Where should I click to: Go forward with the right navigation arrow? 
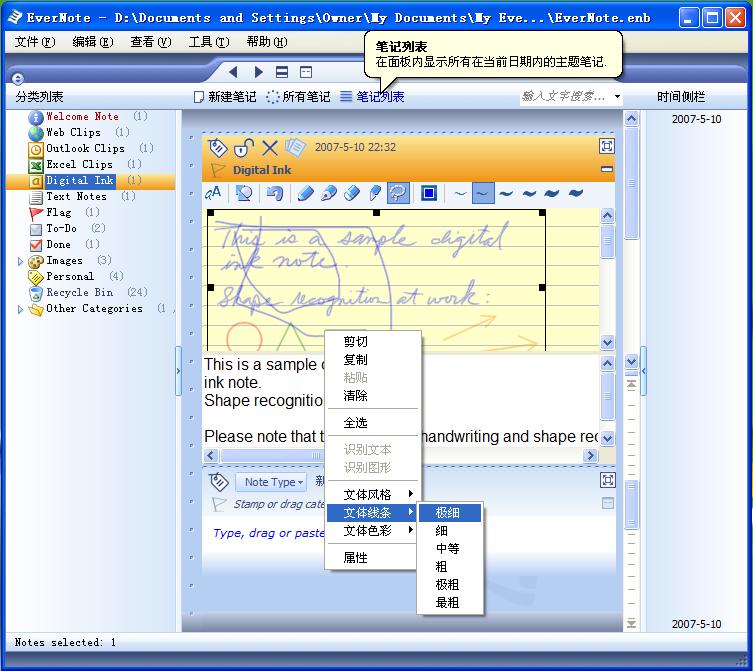[258, 72]
